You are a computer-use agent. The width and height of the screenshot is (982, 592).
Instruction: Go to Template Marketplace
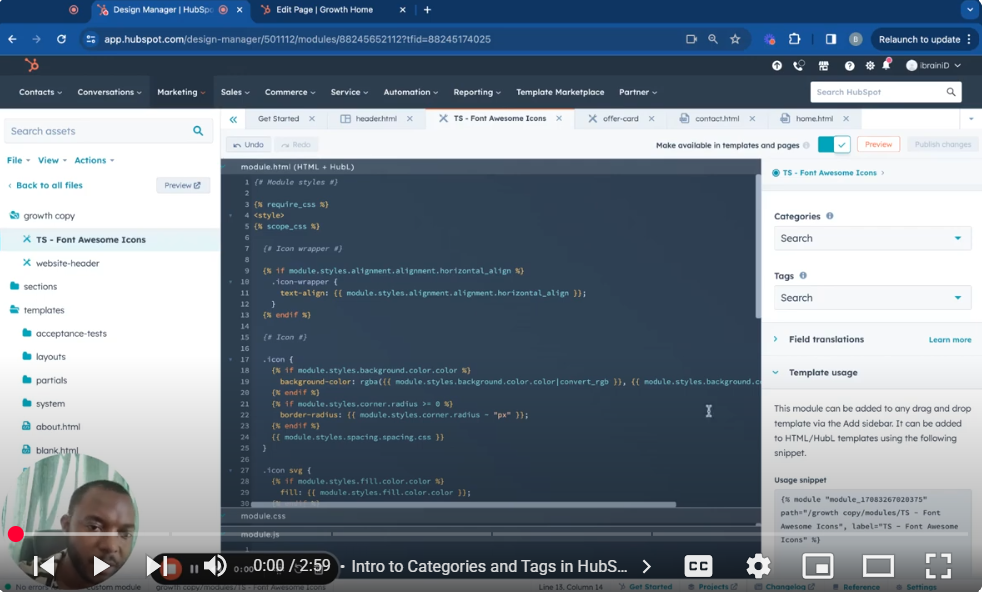560,92
